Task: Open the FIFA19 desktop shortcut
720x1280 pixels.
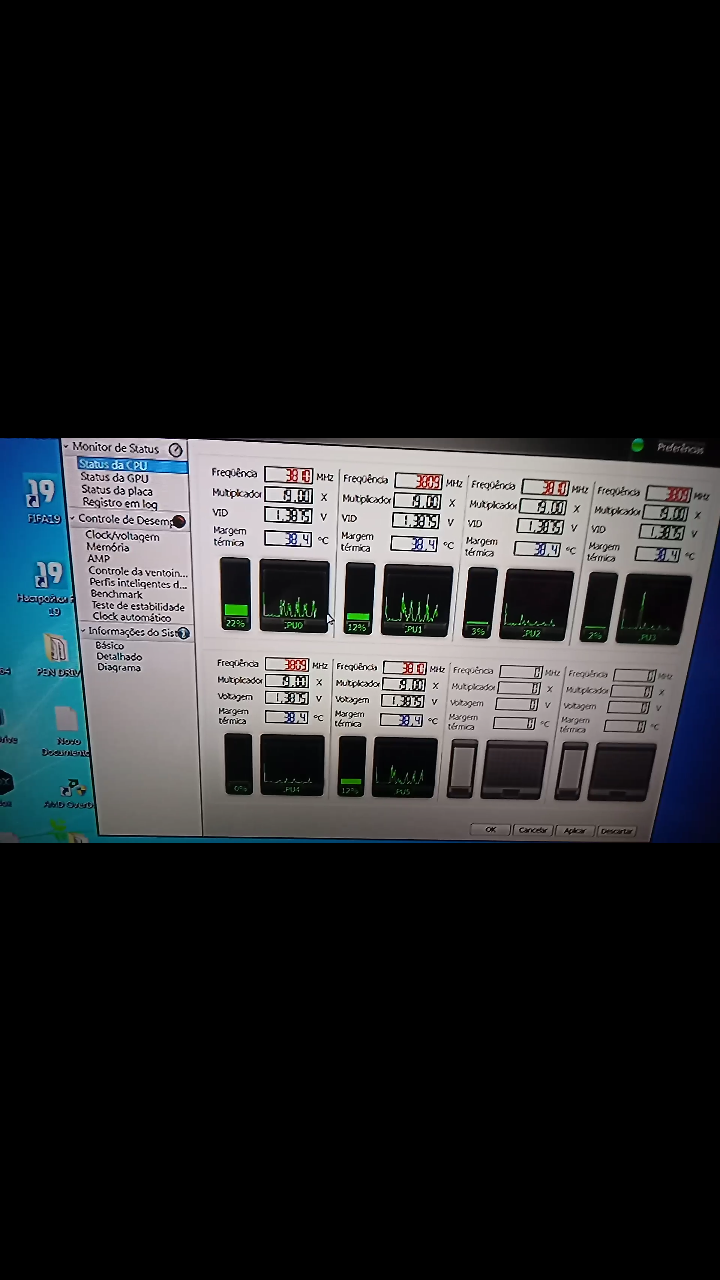Action: (x=42, y=499)
